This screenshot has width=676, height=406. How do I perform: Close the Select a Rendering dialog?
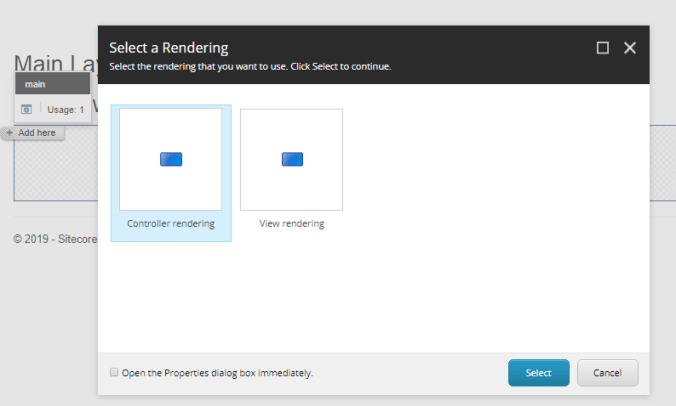click(x=630, y=48)
